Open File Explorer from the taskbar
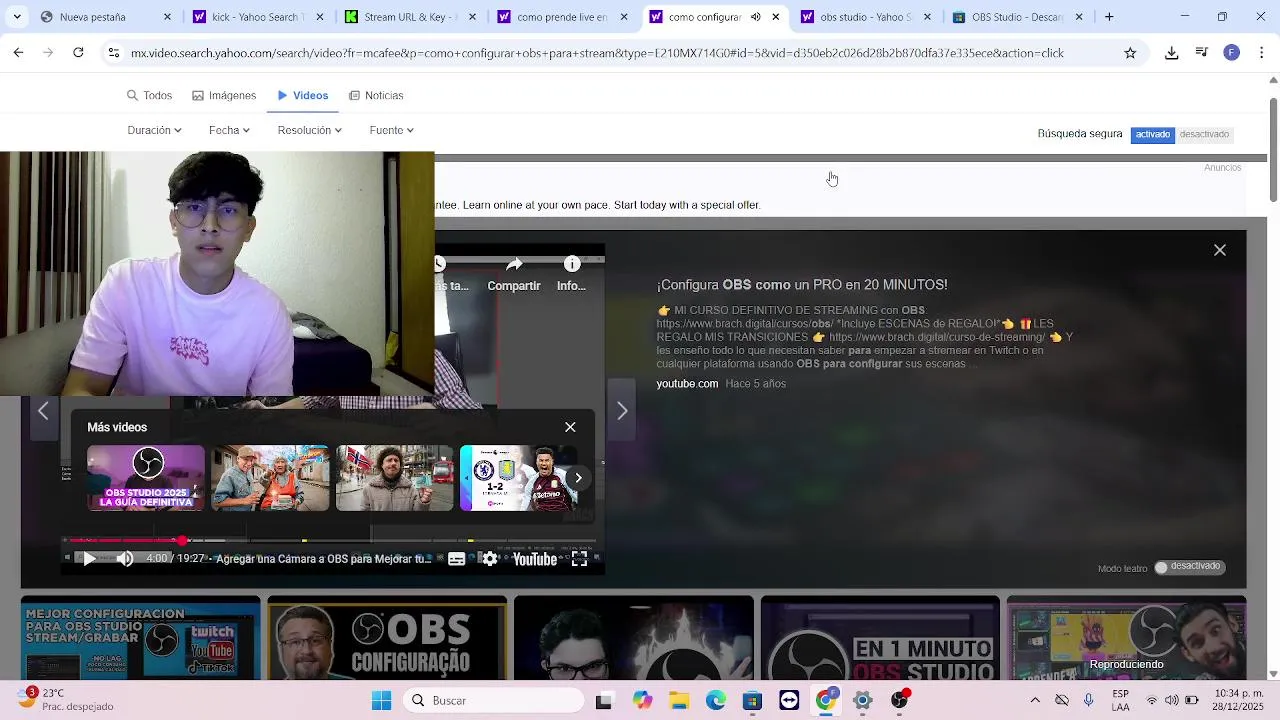 679,701
